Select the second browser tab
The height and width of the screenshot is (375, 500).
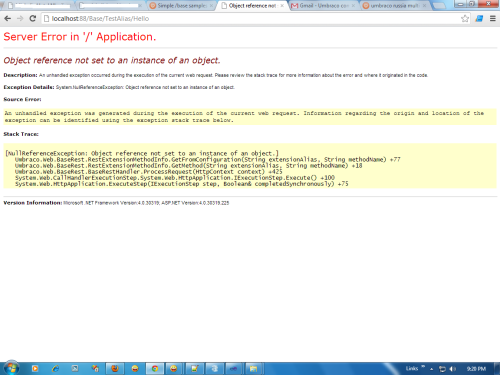point(110,6)
